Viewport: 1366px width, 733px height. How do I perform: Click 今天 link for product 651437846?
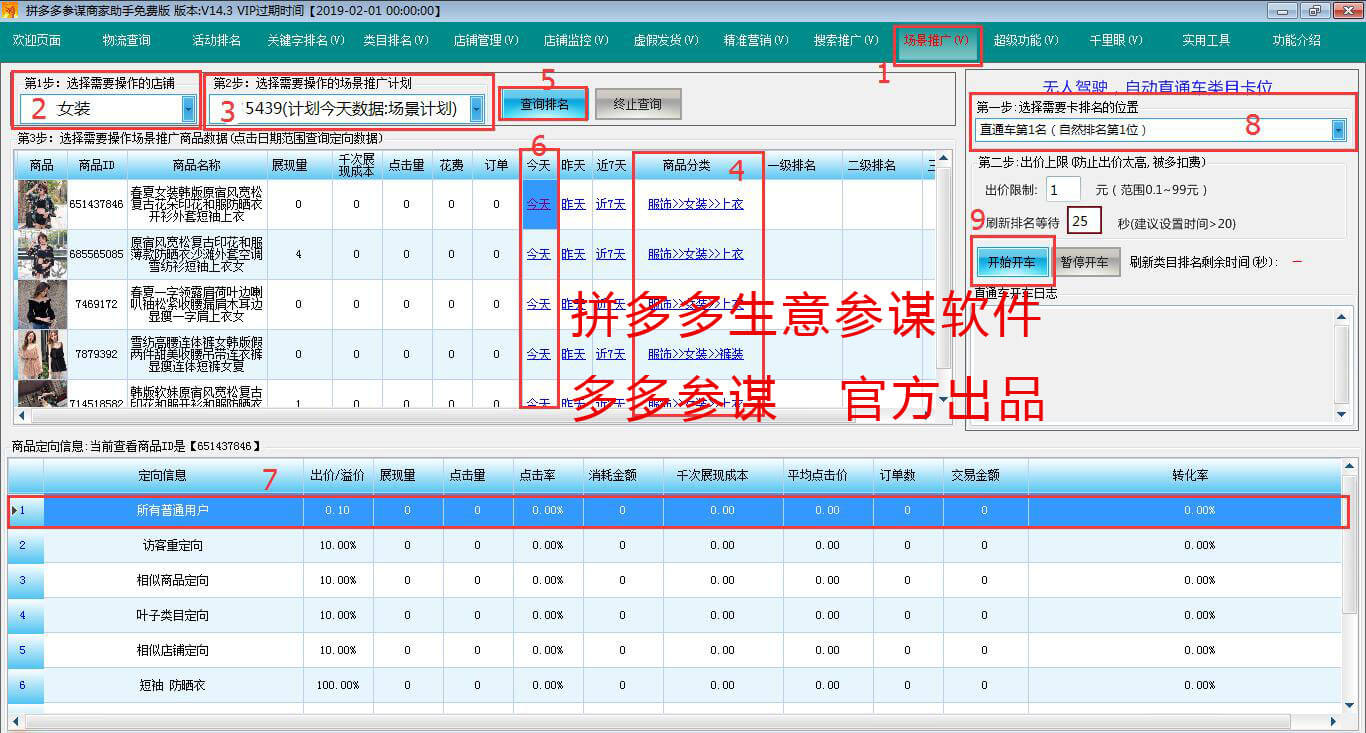(539, 204)
